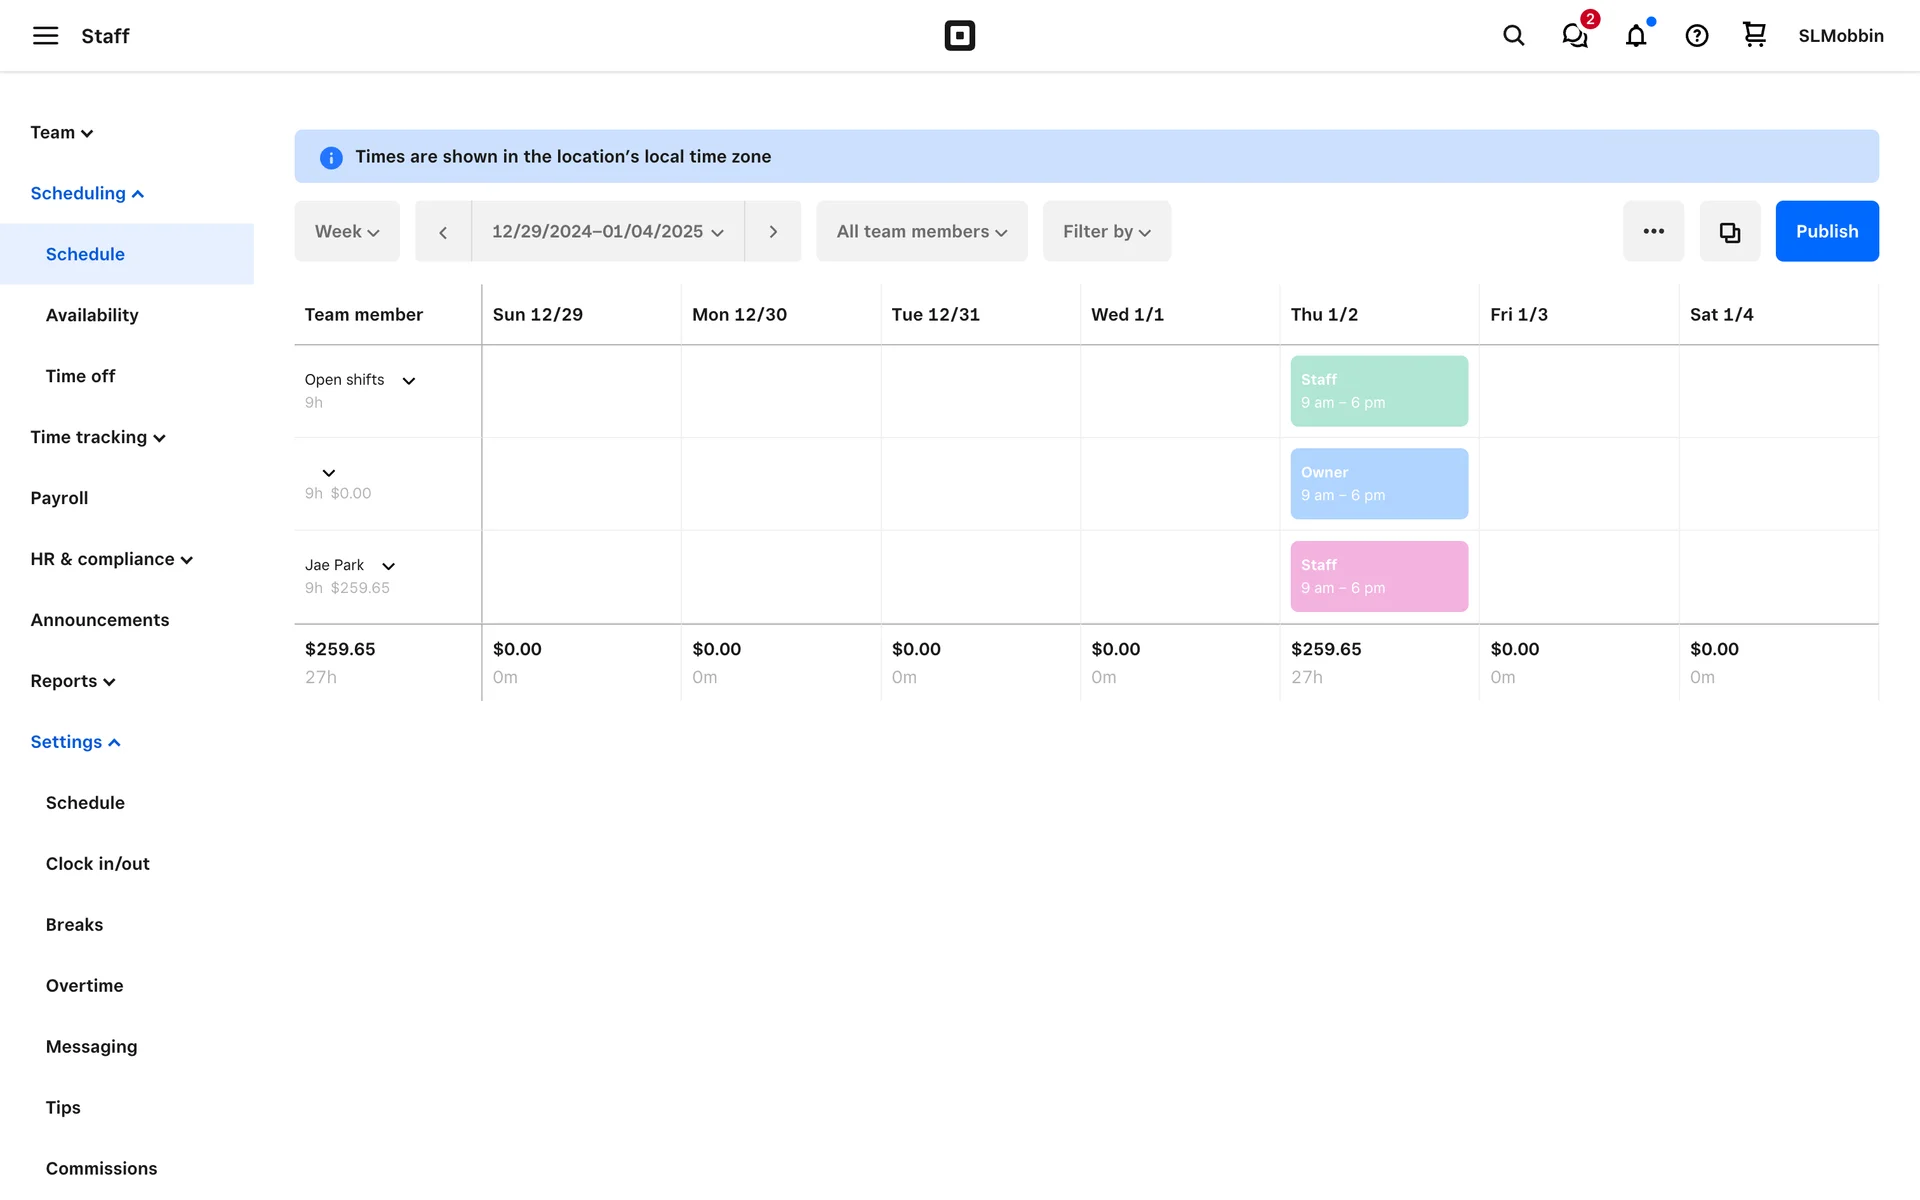1920x1200 pixels.
Task: Click the Publish button
Action: tap(1826, 232)
